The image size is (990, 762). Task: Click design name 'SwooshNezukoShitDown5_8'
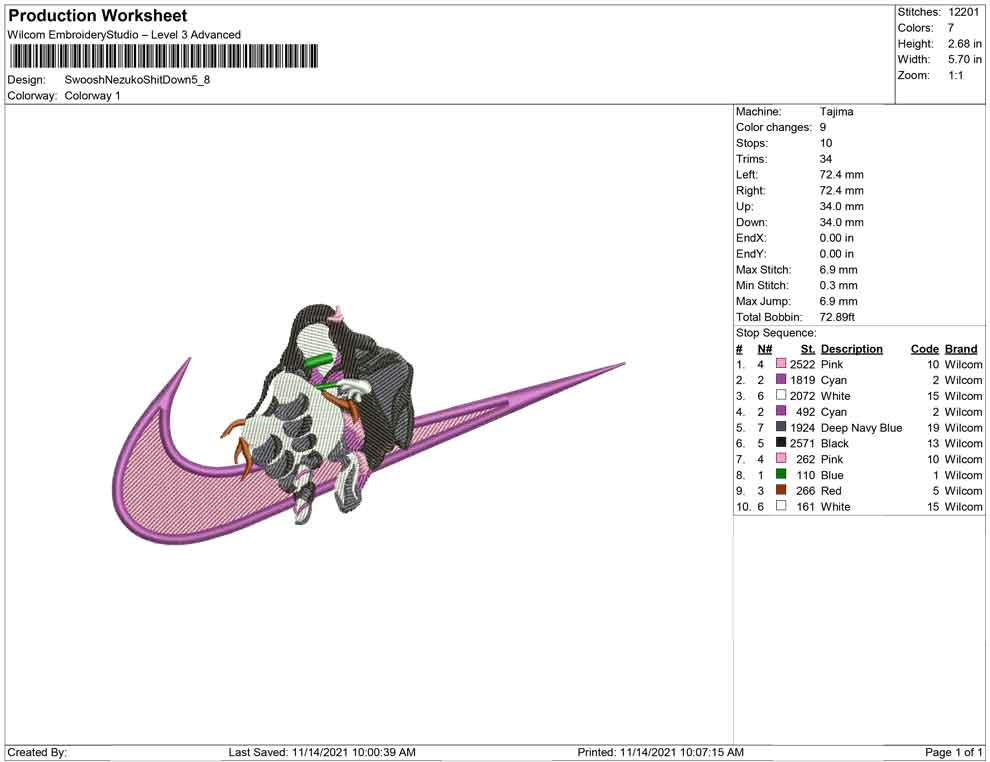pyautogui.click(x=137, y=80)
